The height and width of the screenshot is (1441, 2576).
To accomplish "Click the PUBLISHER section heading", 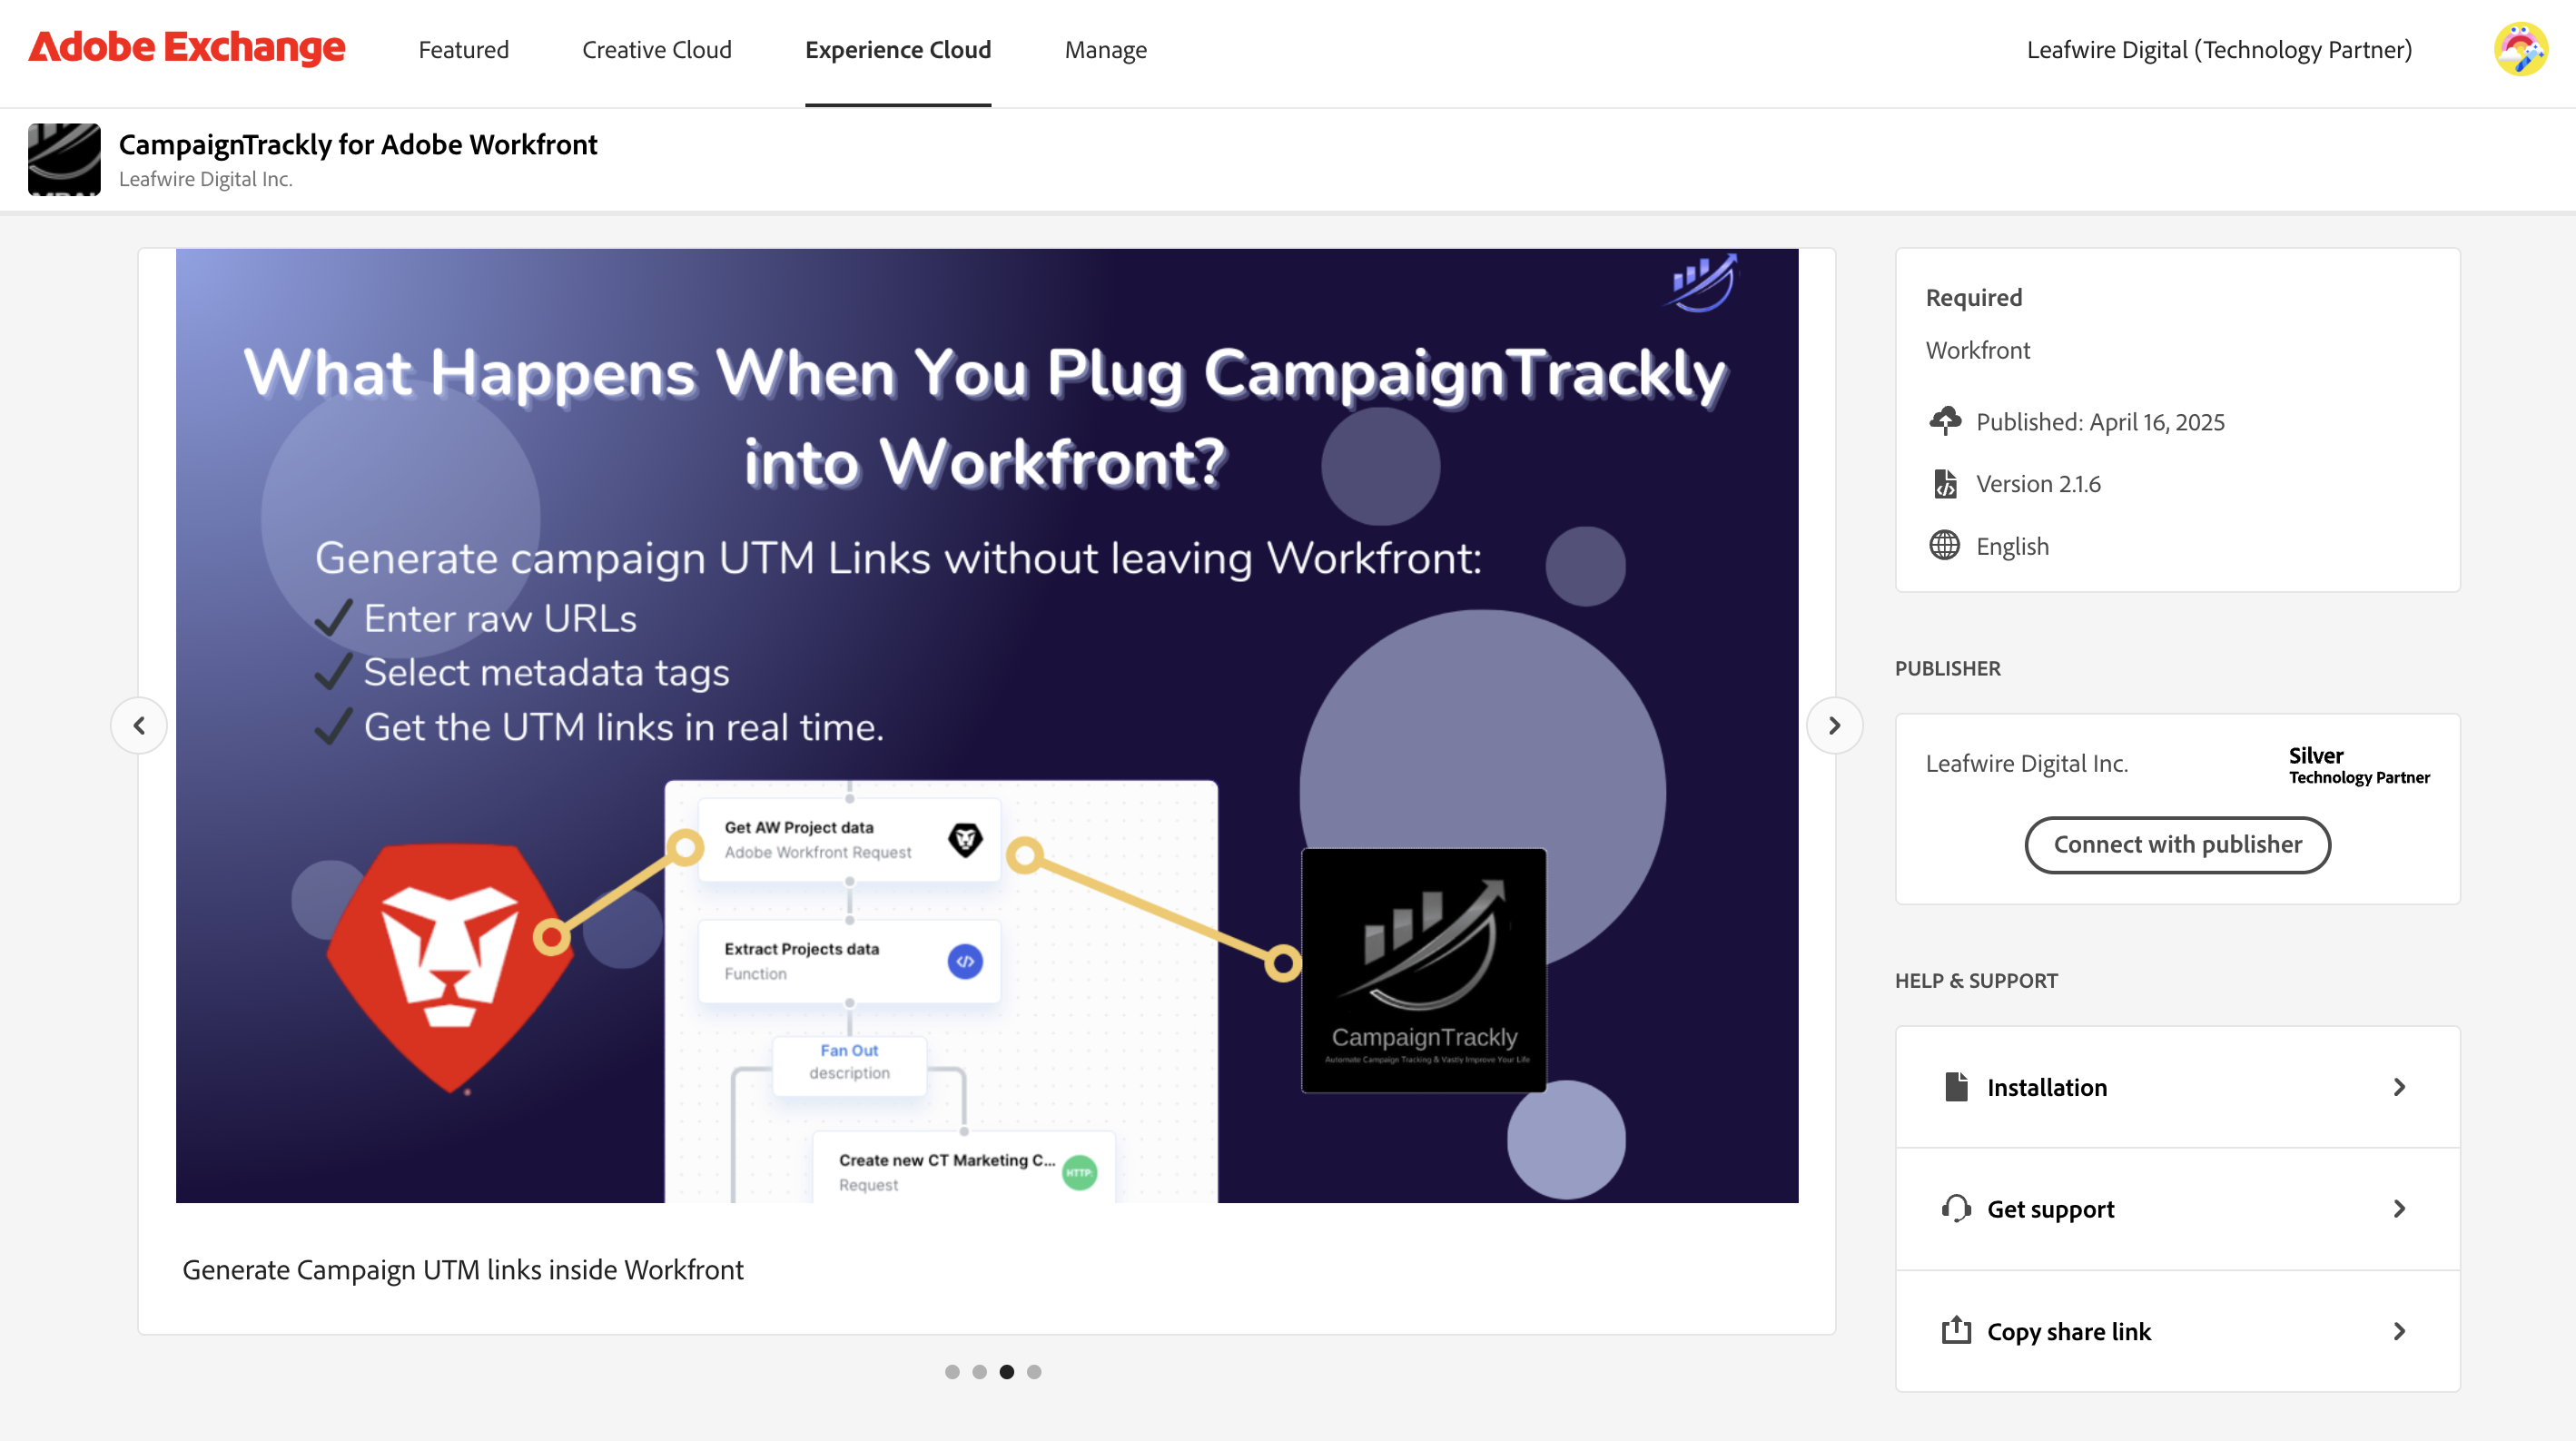I will point(1948,669).
